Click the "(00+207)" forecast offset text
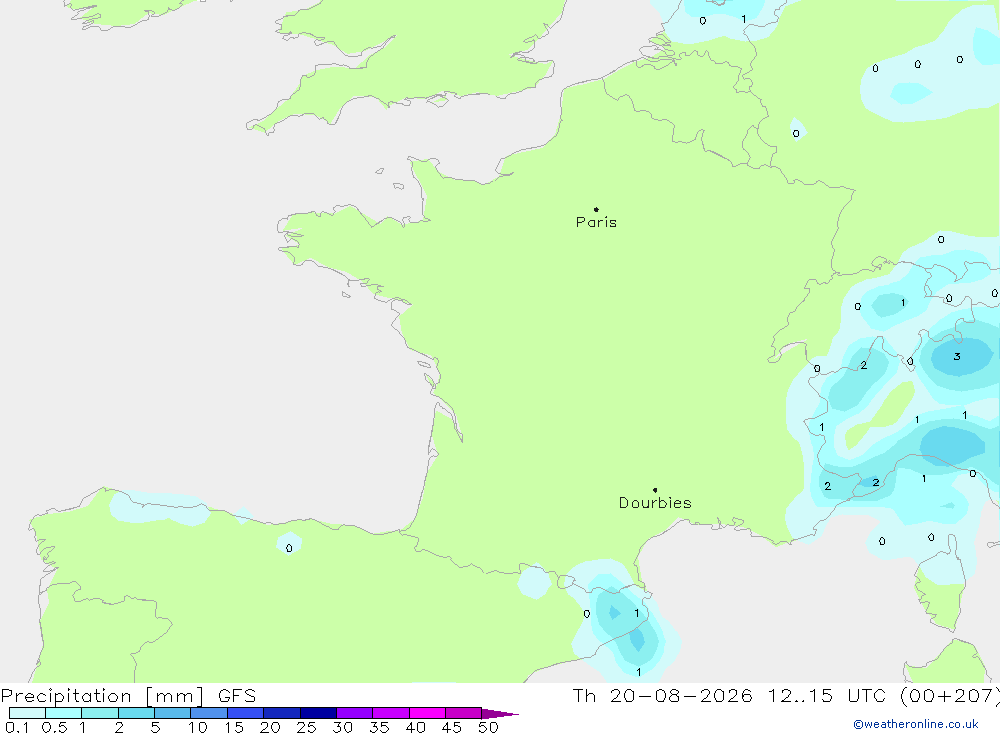Screen dimensions: 1000x733 [950, 696]
